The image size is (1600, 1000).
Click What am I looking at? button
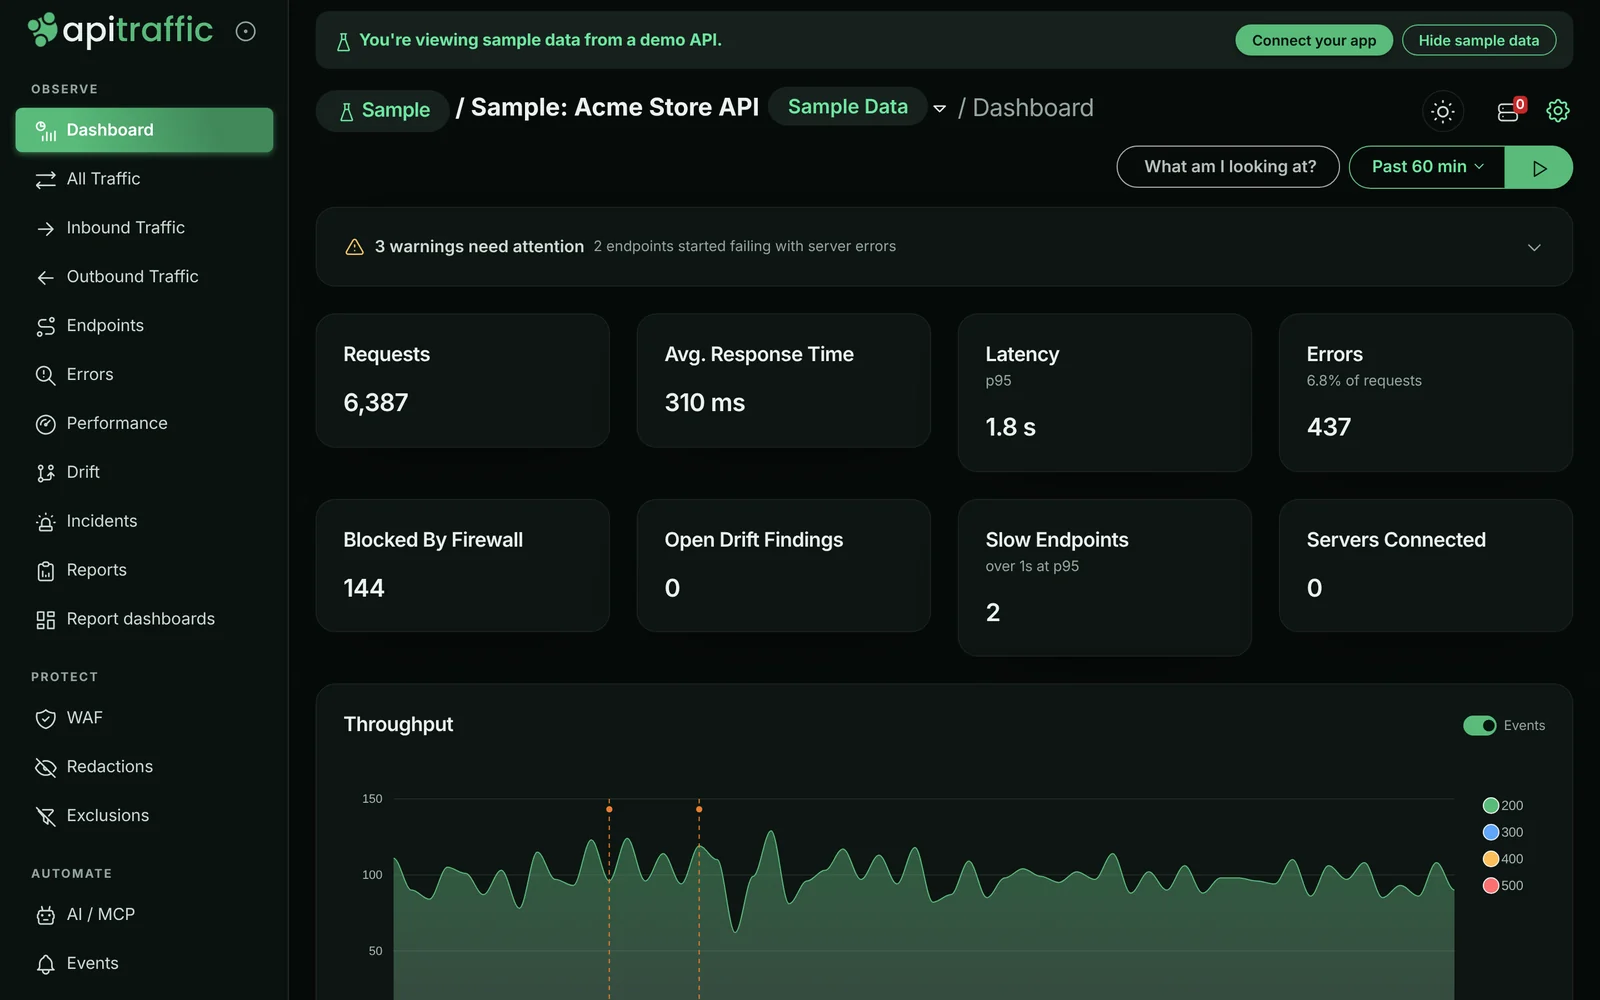(1228, 167)
